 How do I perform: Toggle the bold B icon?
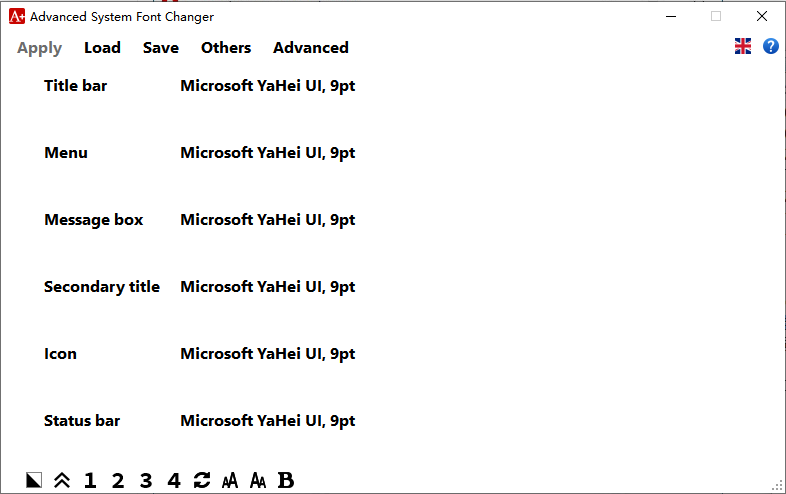coord(286,481)
